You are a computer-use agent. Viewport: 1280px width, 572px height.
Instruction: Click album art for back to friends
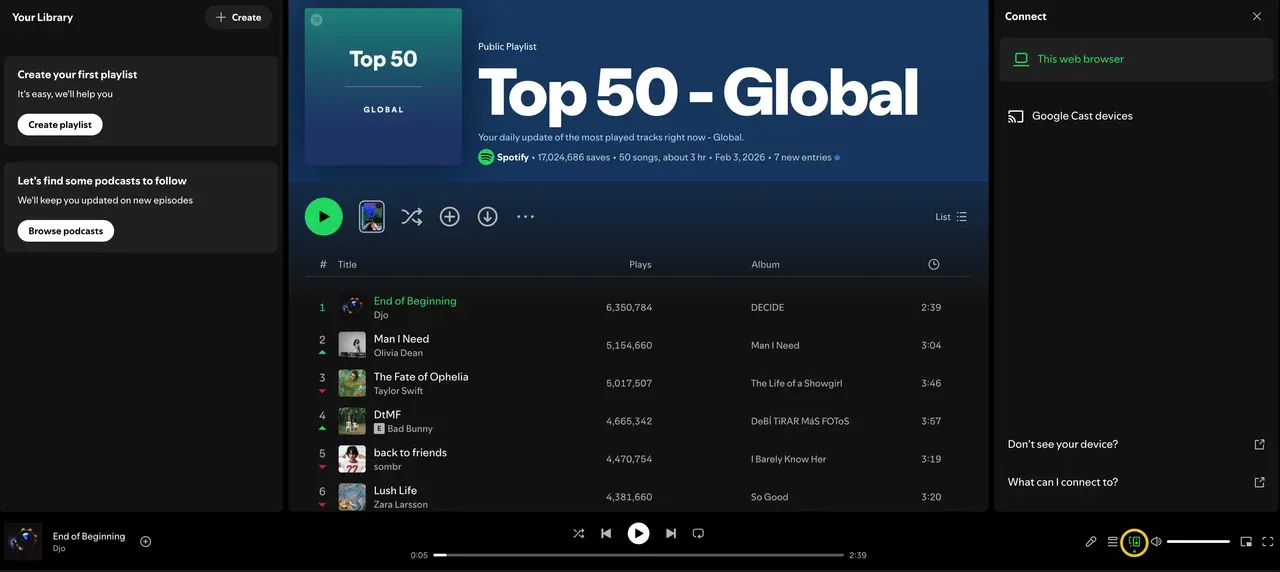[x=352, y=459]
